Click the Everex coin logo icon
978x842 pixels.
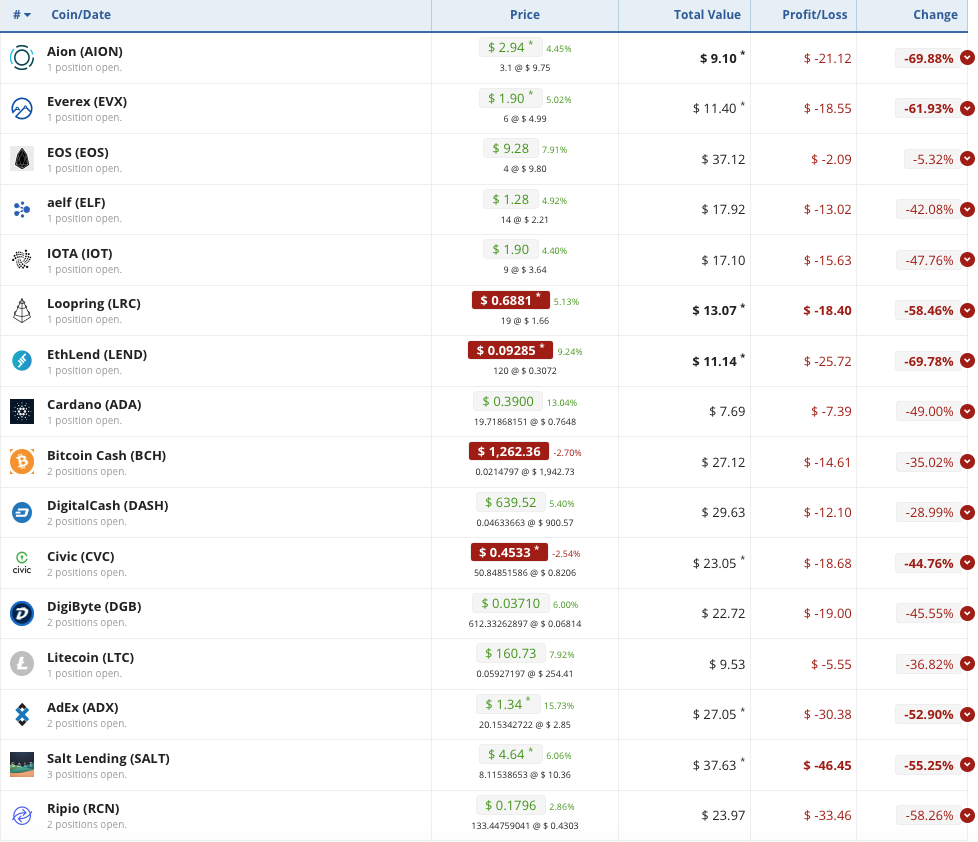pyautogui.click(x=22, y=109)
